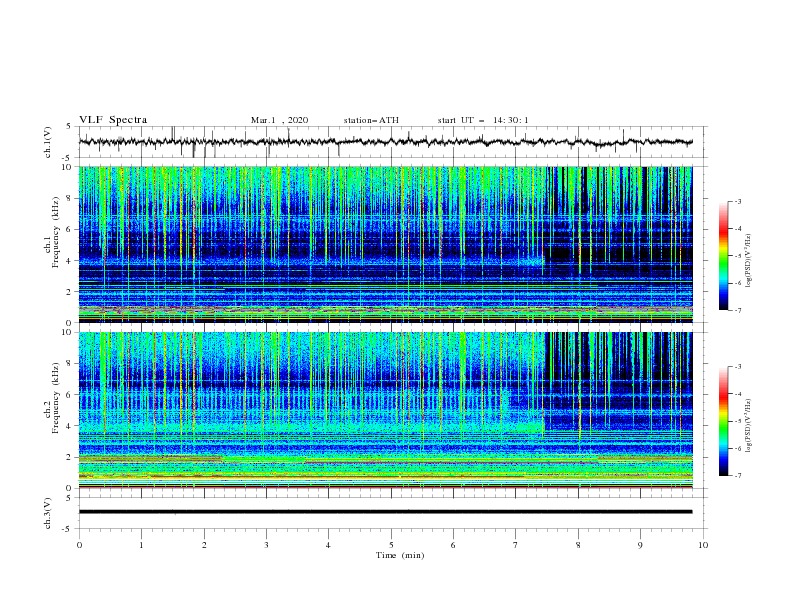This screenshot has height=612, width=792.
Task: Click the ch.1 Frequency (kHz) axis label
Action: pos(53,232)
